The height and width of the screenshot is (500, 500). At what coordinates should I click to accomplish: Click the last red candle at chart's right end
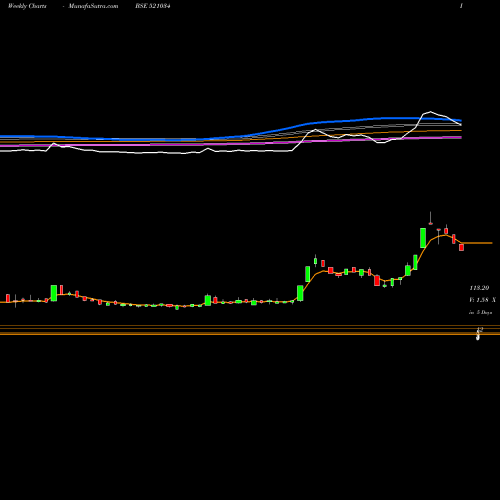[x=461, y=247]
